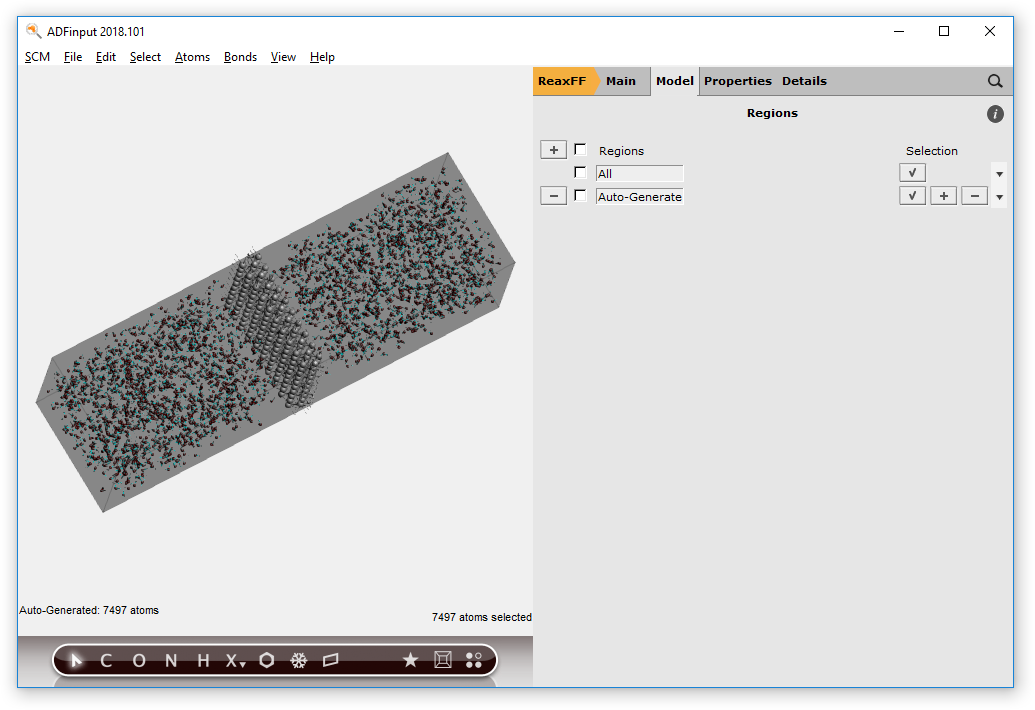
Task: Edit the Auto-Generate region name field
Action: 640,197
